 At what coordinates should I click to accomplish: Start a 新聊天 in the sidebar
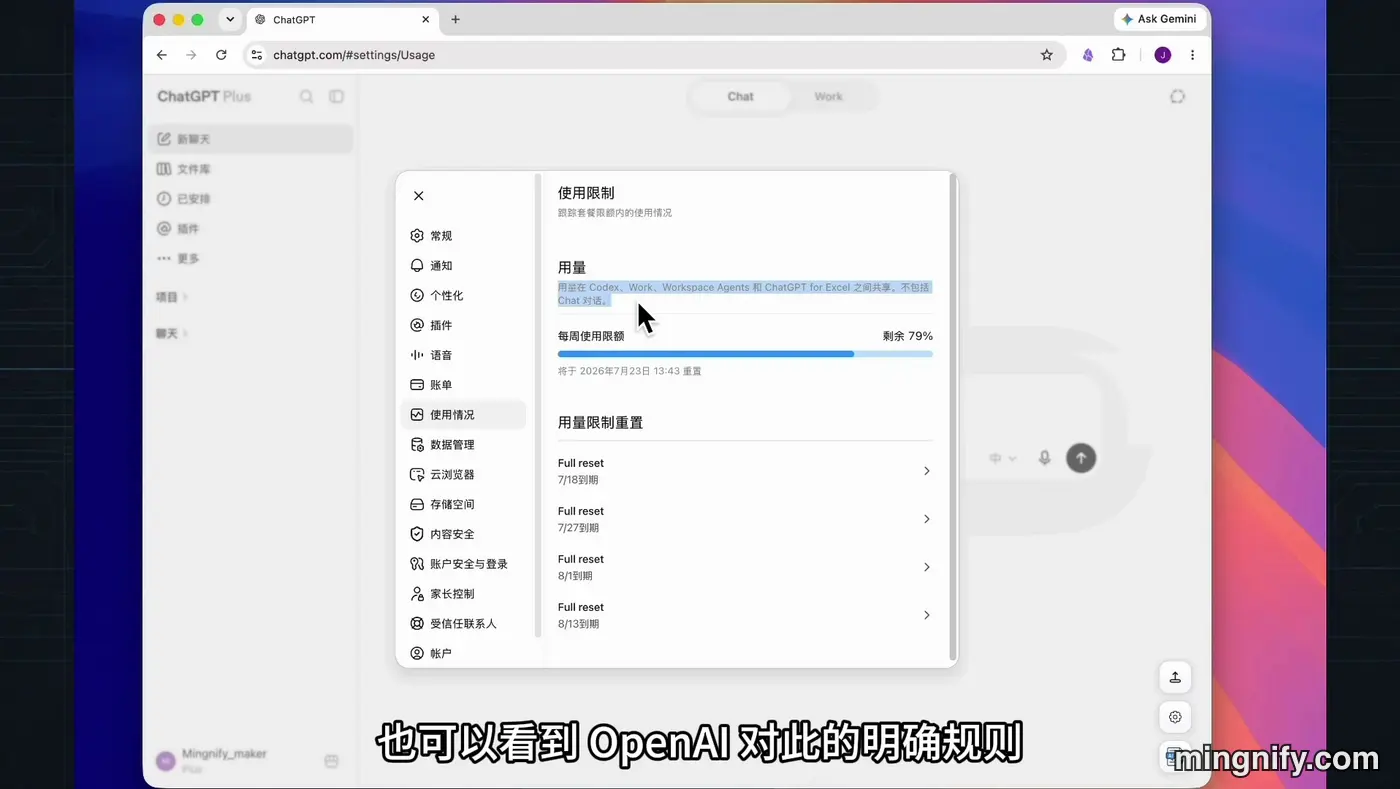pyautogui.click(x=250, y=139)
